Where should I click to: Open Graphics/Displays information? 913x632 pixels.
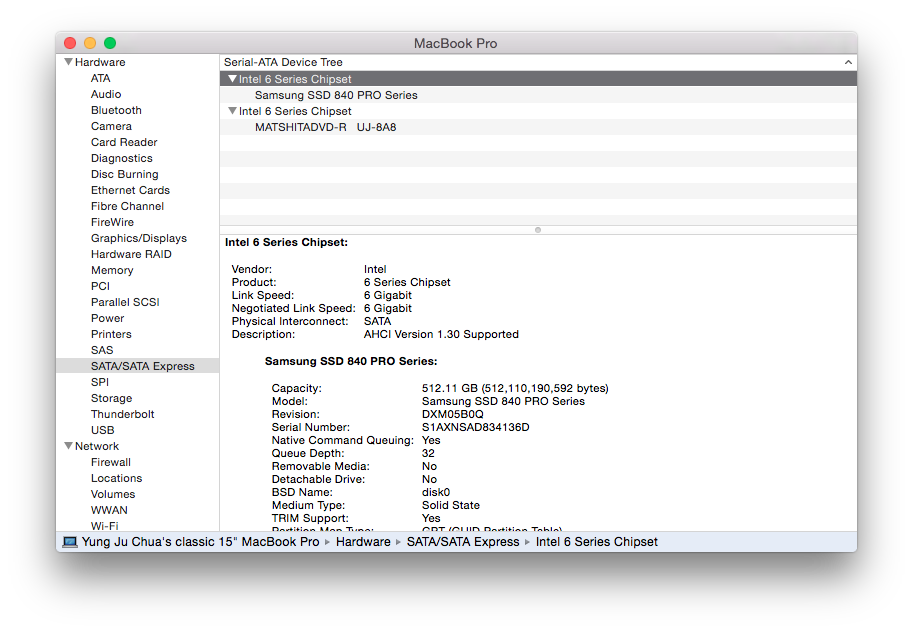(x=139, y=238)
